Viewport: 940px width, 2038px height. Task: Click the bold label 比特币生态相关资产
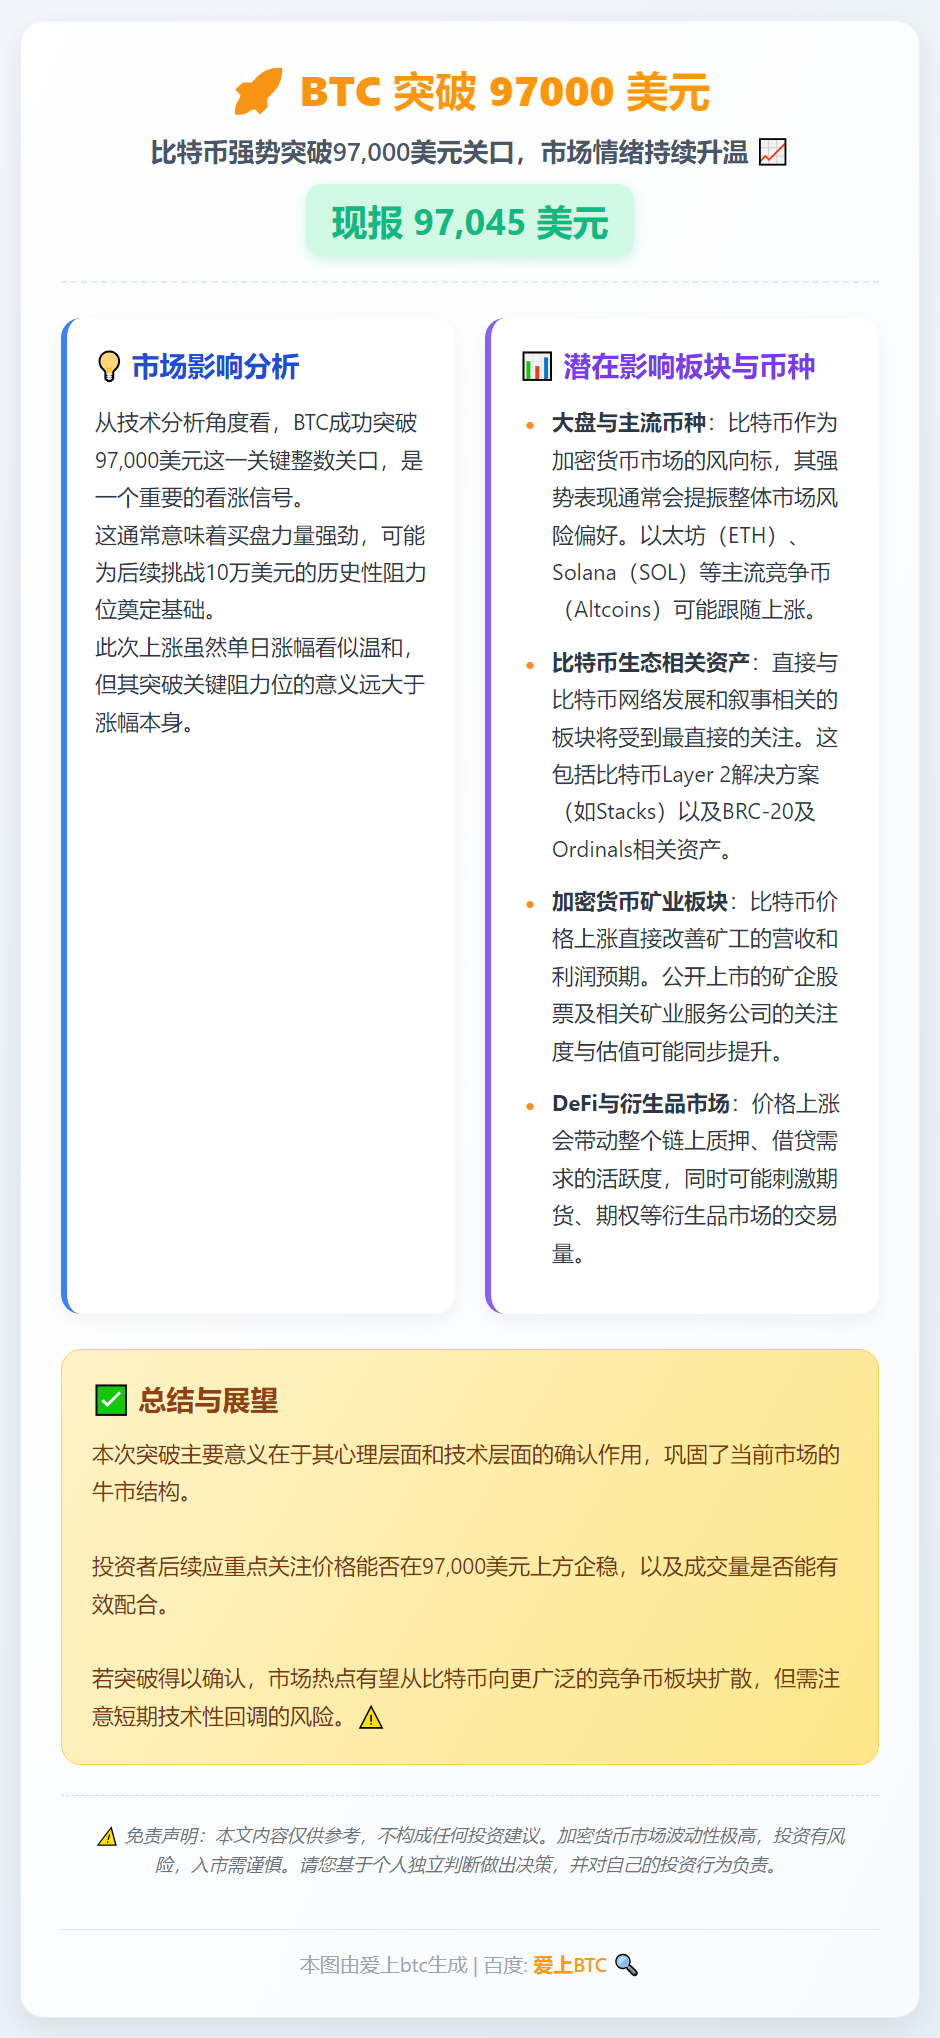point(651,663)
